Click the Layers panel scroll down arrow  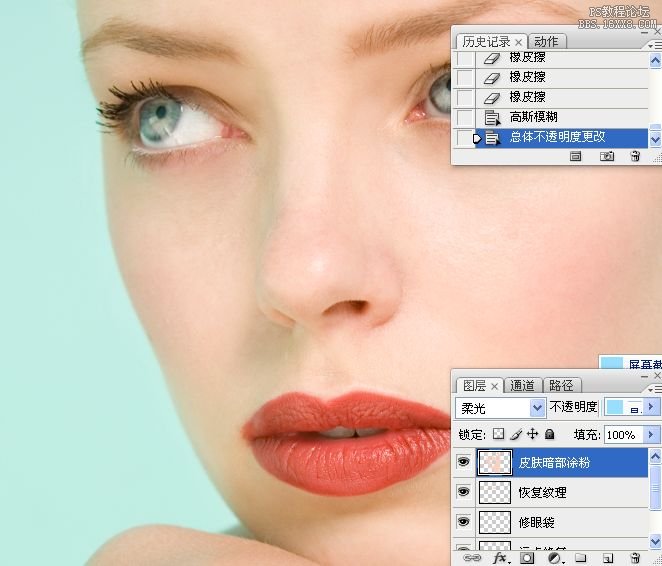coord(655,541)
